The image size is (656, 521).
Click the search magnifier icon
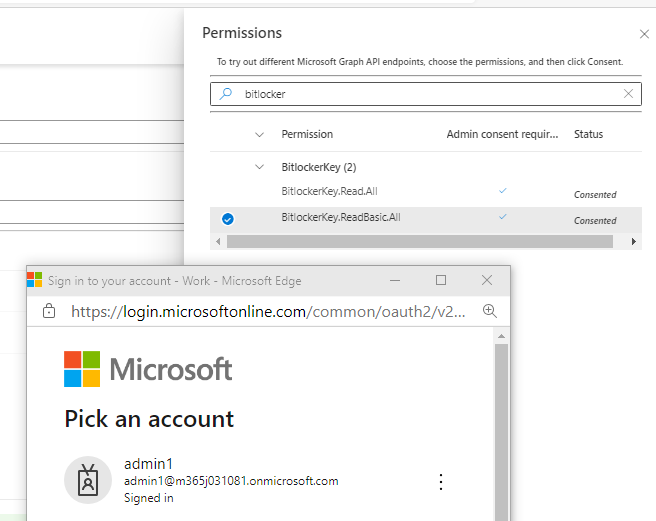[226, 94]
